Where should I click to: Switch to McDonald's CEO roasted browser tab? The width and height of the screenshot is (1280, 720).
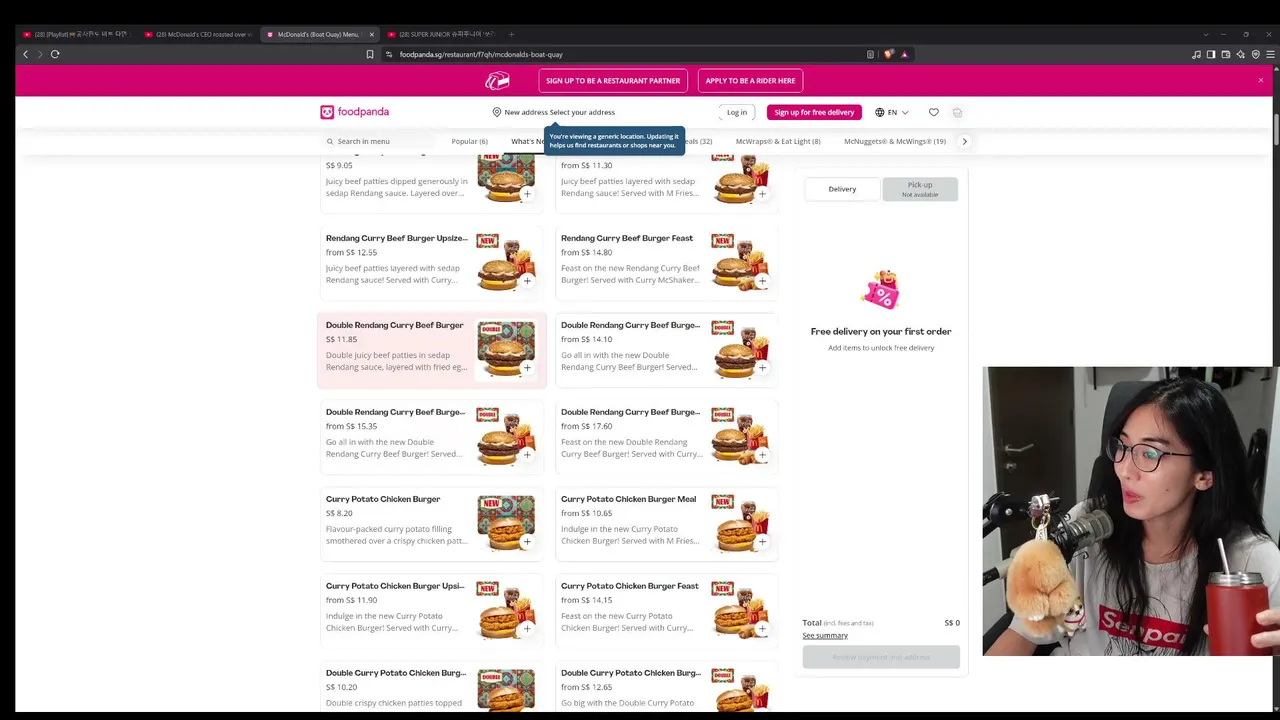point(198,34)
